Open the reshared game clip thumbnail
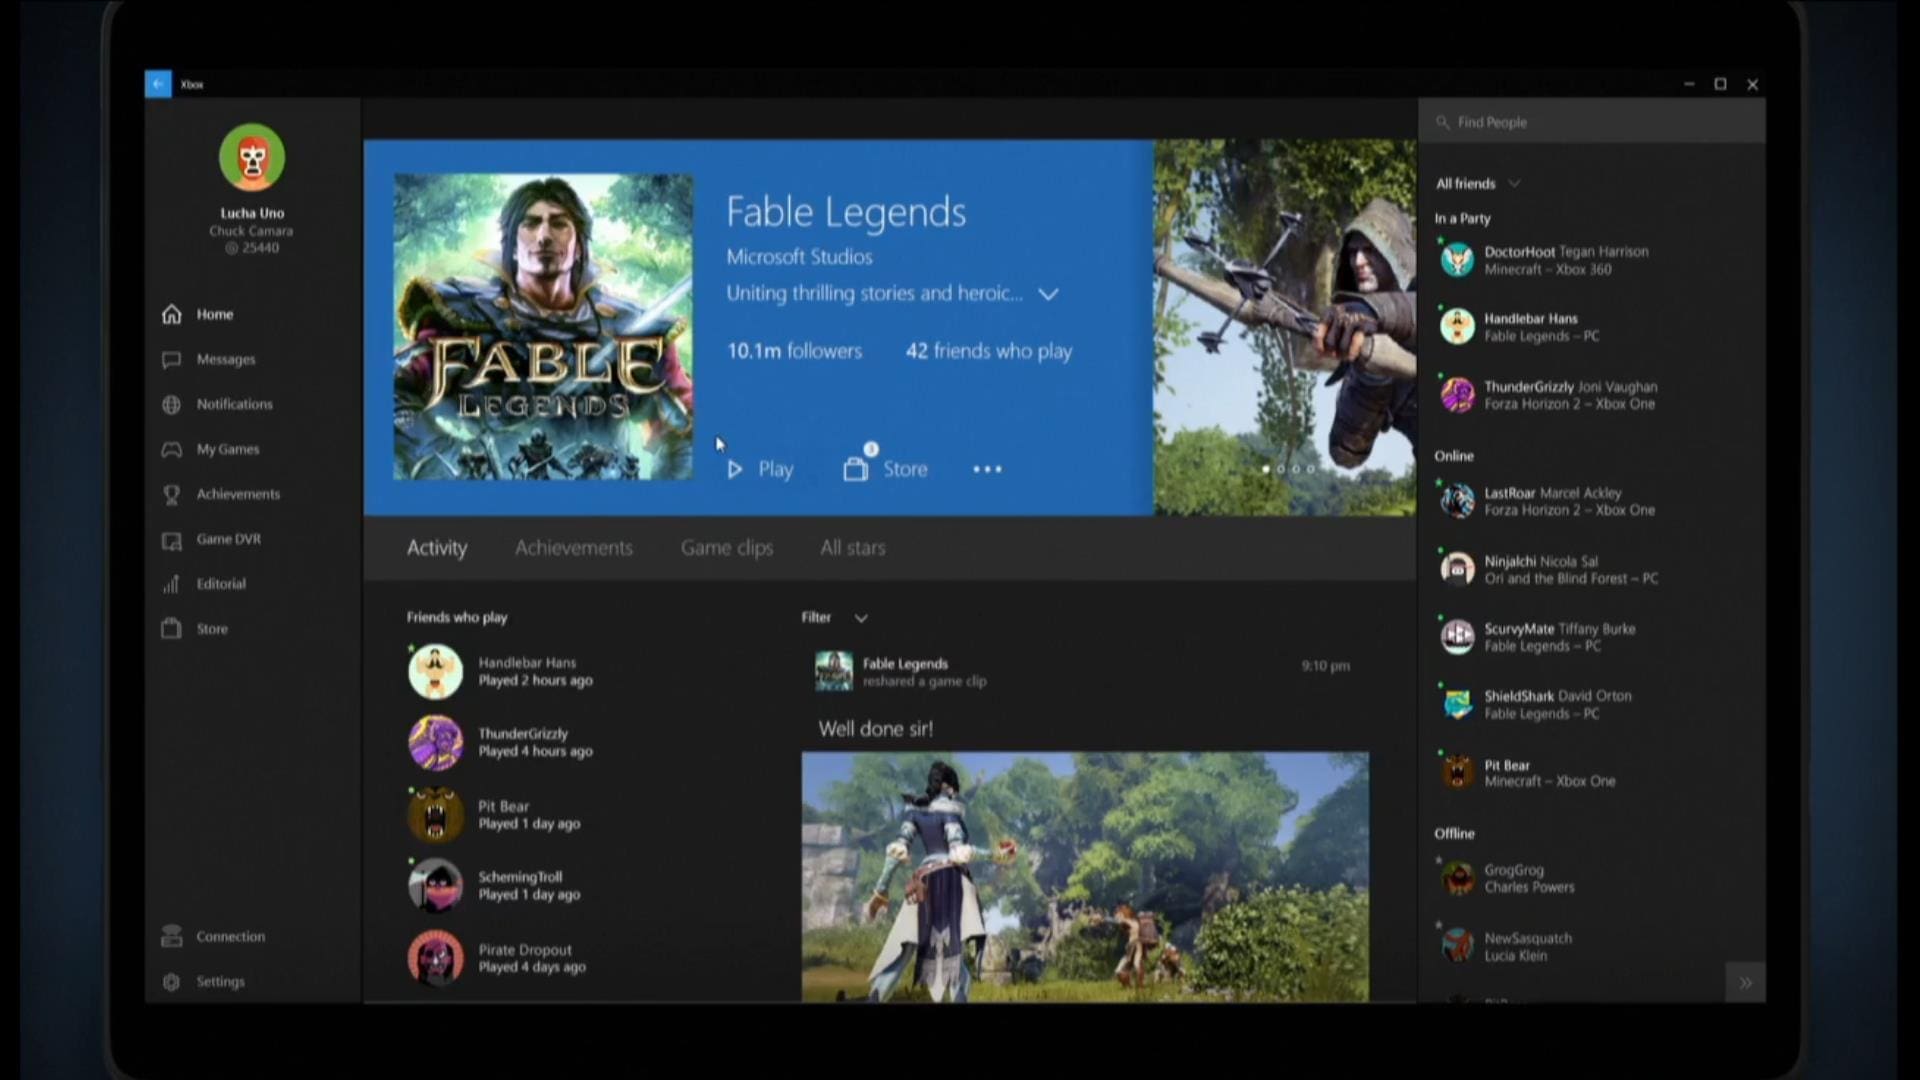This screenshot has height=1080, width=1920. pyautogui.click(x=1085, y=877)
